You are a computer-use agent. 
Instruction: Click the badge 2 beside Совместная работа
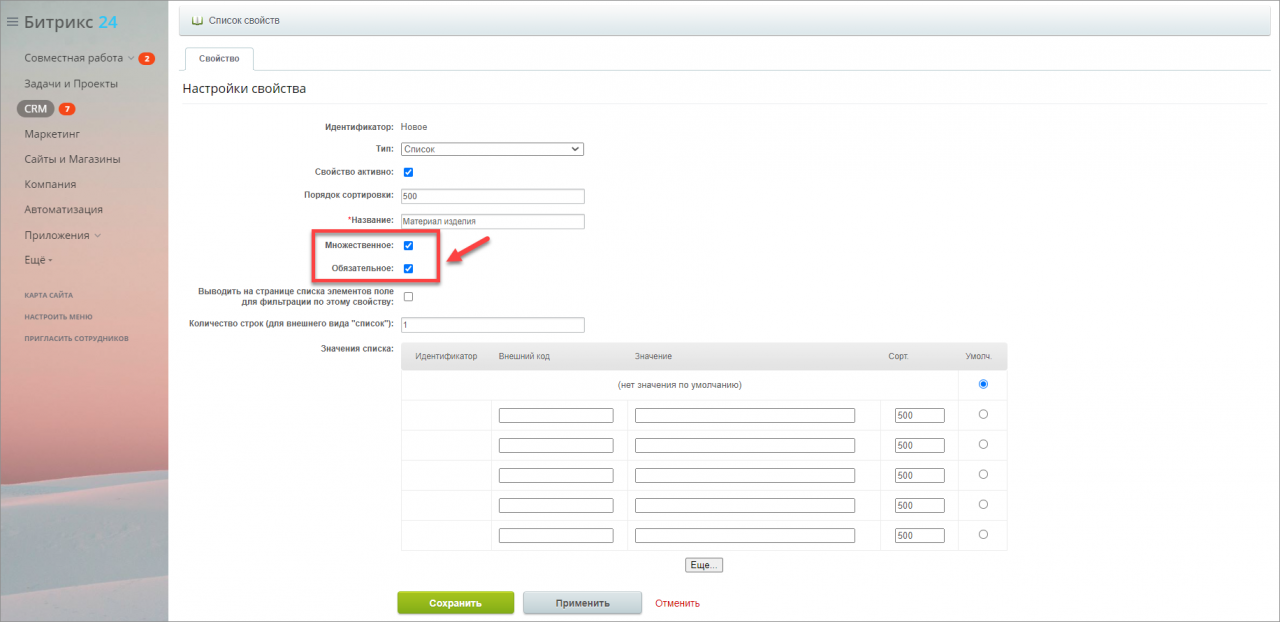147,59
